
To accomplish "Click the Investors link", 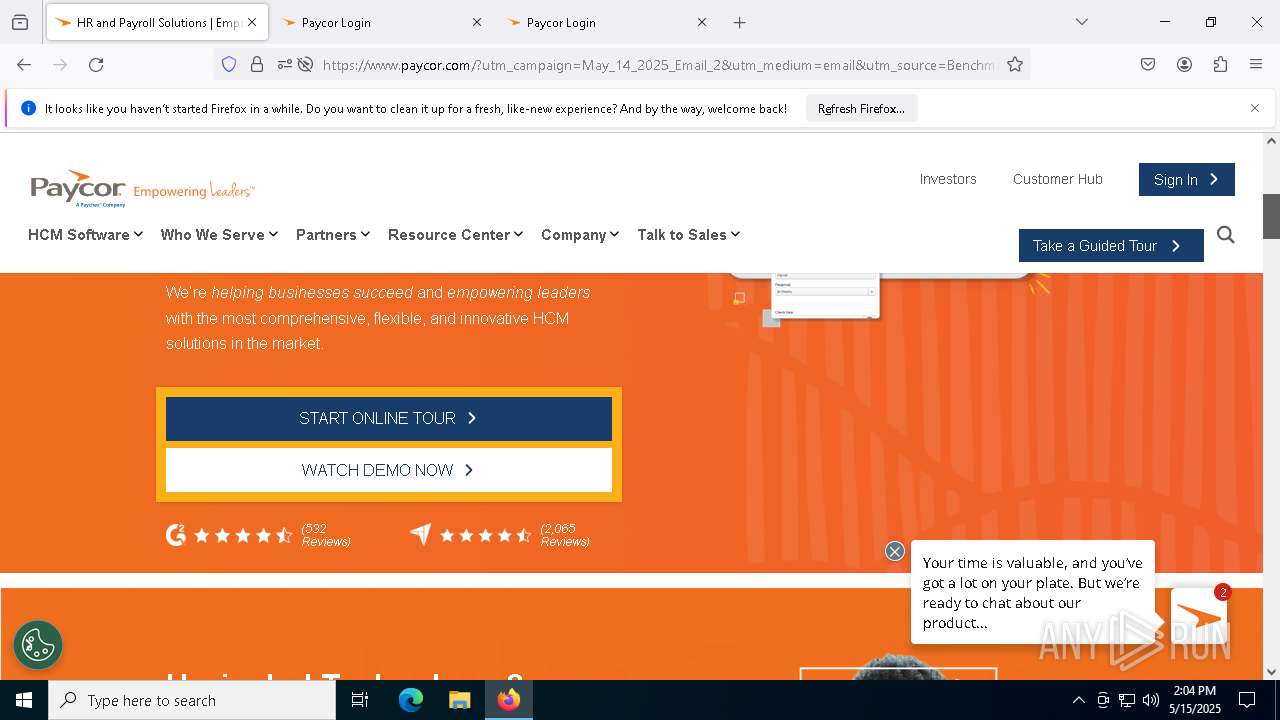I will click(948, 179).
